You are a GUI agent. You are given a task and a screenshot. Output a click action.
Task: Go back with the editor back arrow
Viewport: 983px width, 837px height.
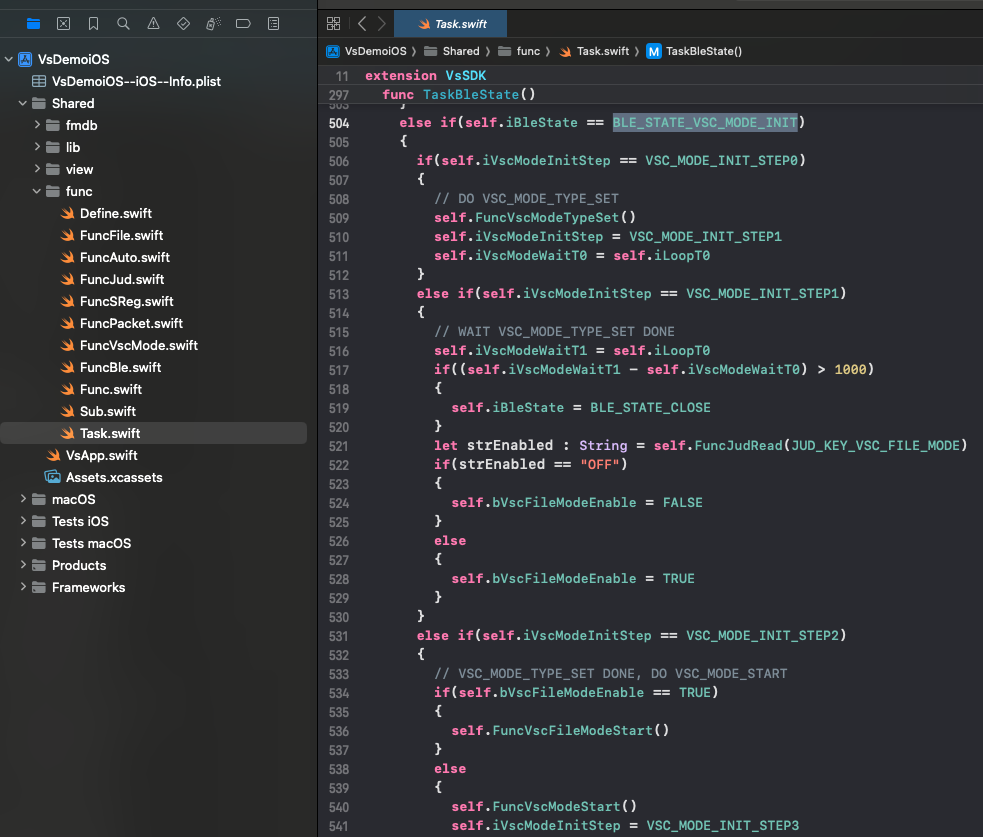tap(362, 23)
